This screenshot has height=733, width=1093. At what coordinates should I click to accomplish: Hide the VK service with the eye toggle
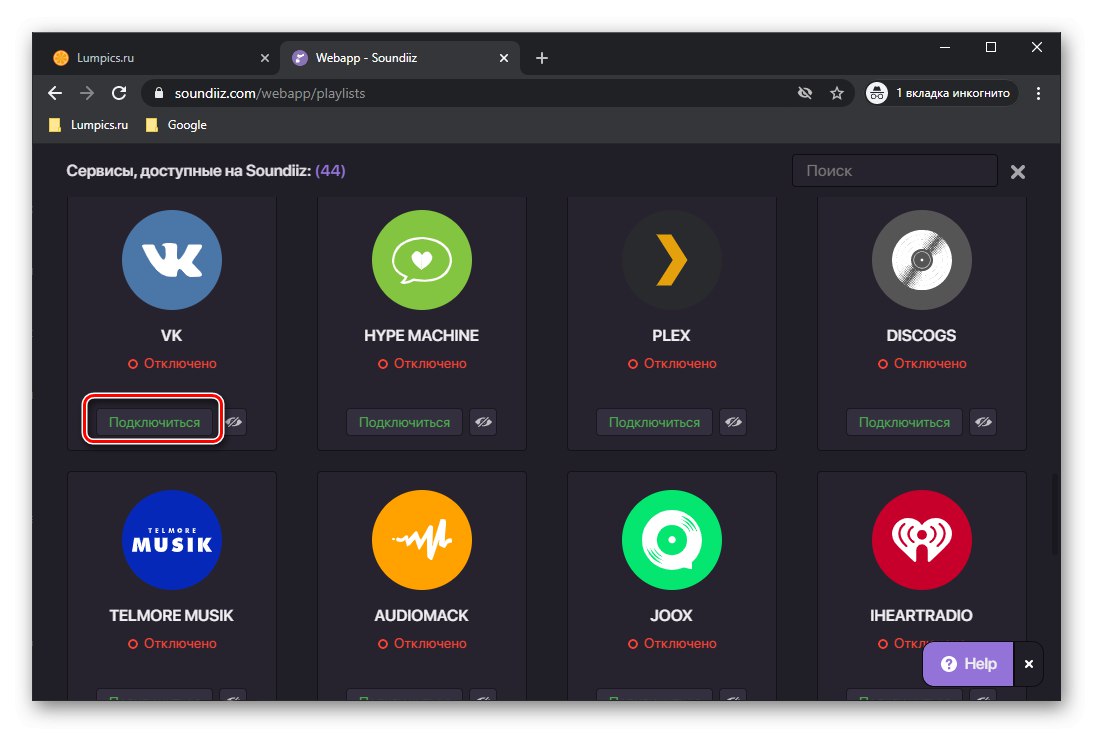click(233, 422)
